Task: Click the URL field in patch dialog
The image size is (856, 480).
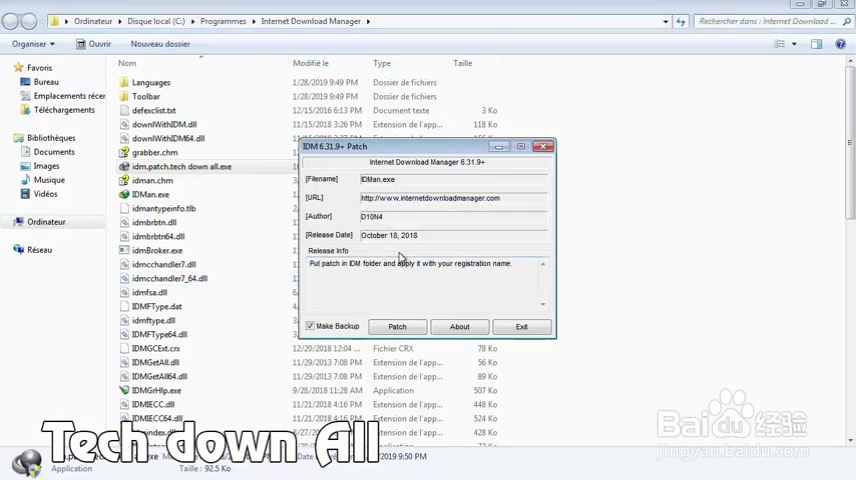Action: tap(453, 198)
